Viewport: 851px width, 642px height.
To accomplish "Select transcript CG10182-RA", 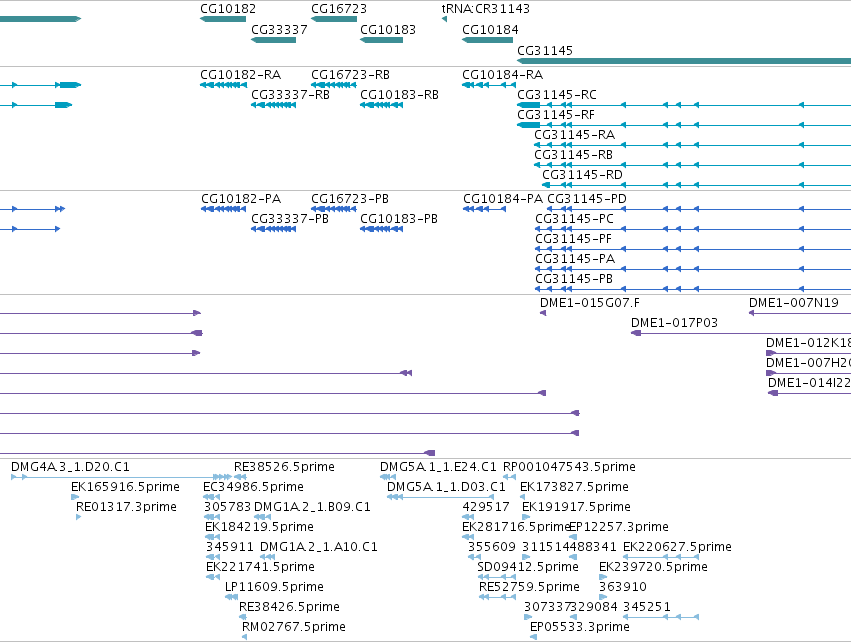I will 224,85.
